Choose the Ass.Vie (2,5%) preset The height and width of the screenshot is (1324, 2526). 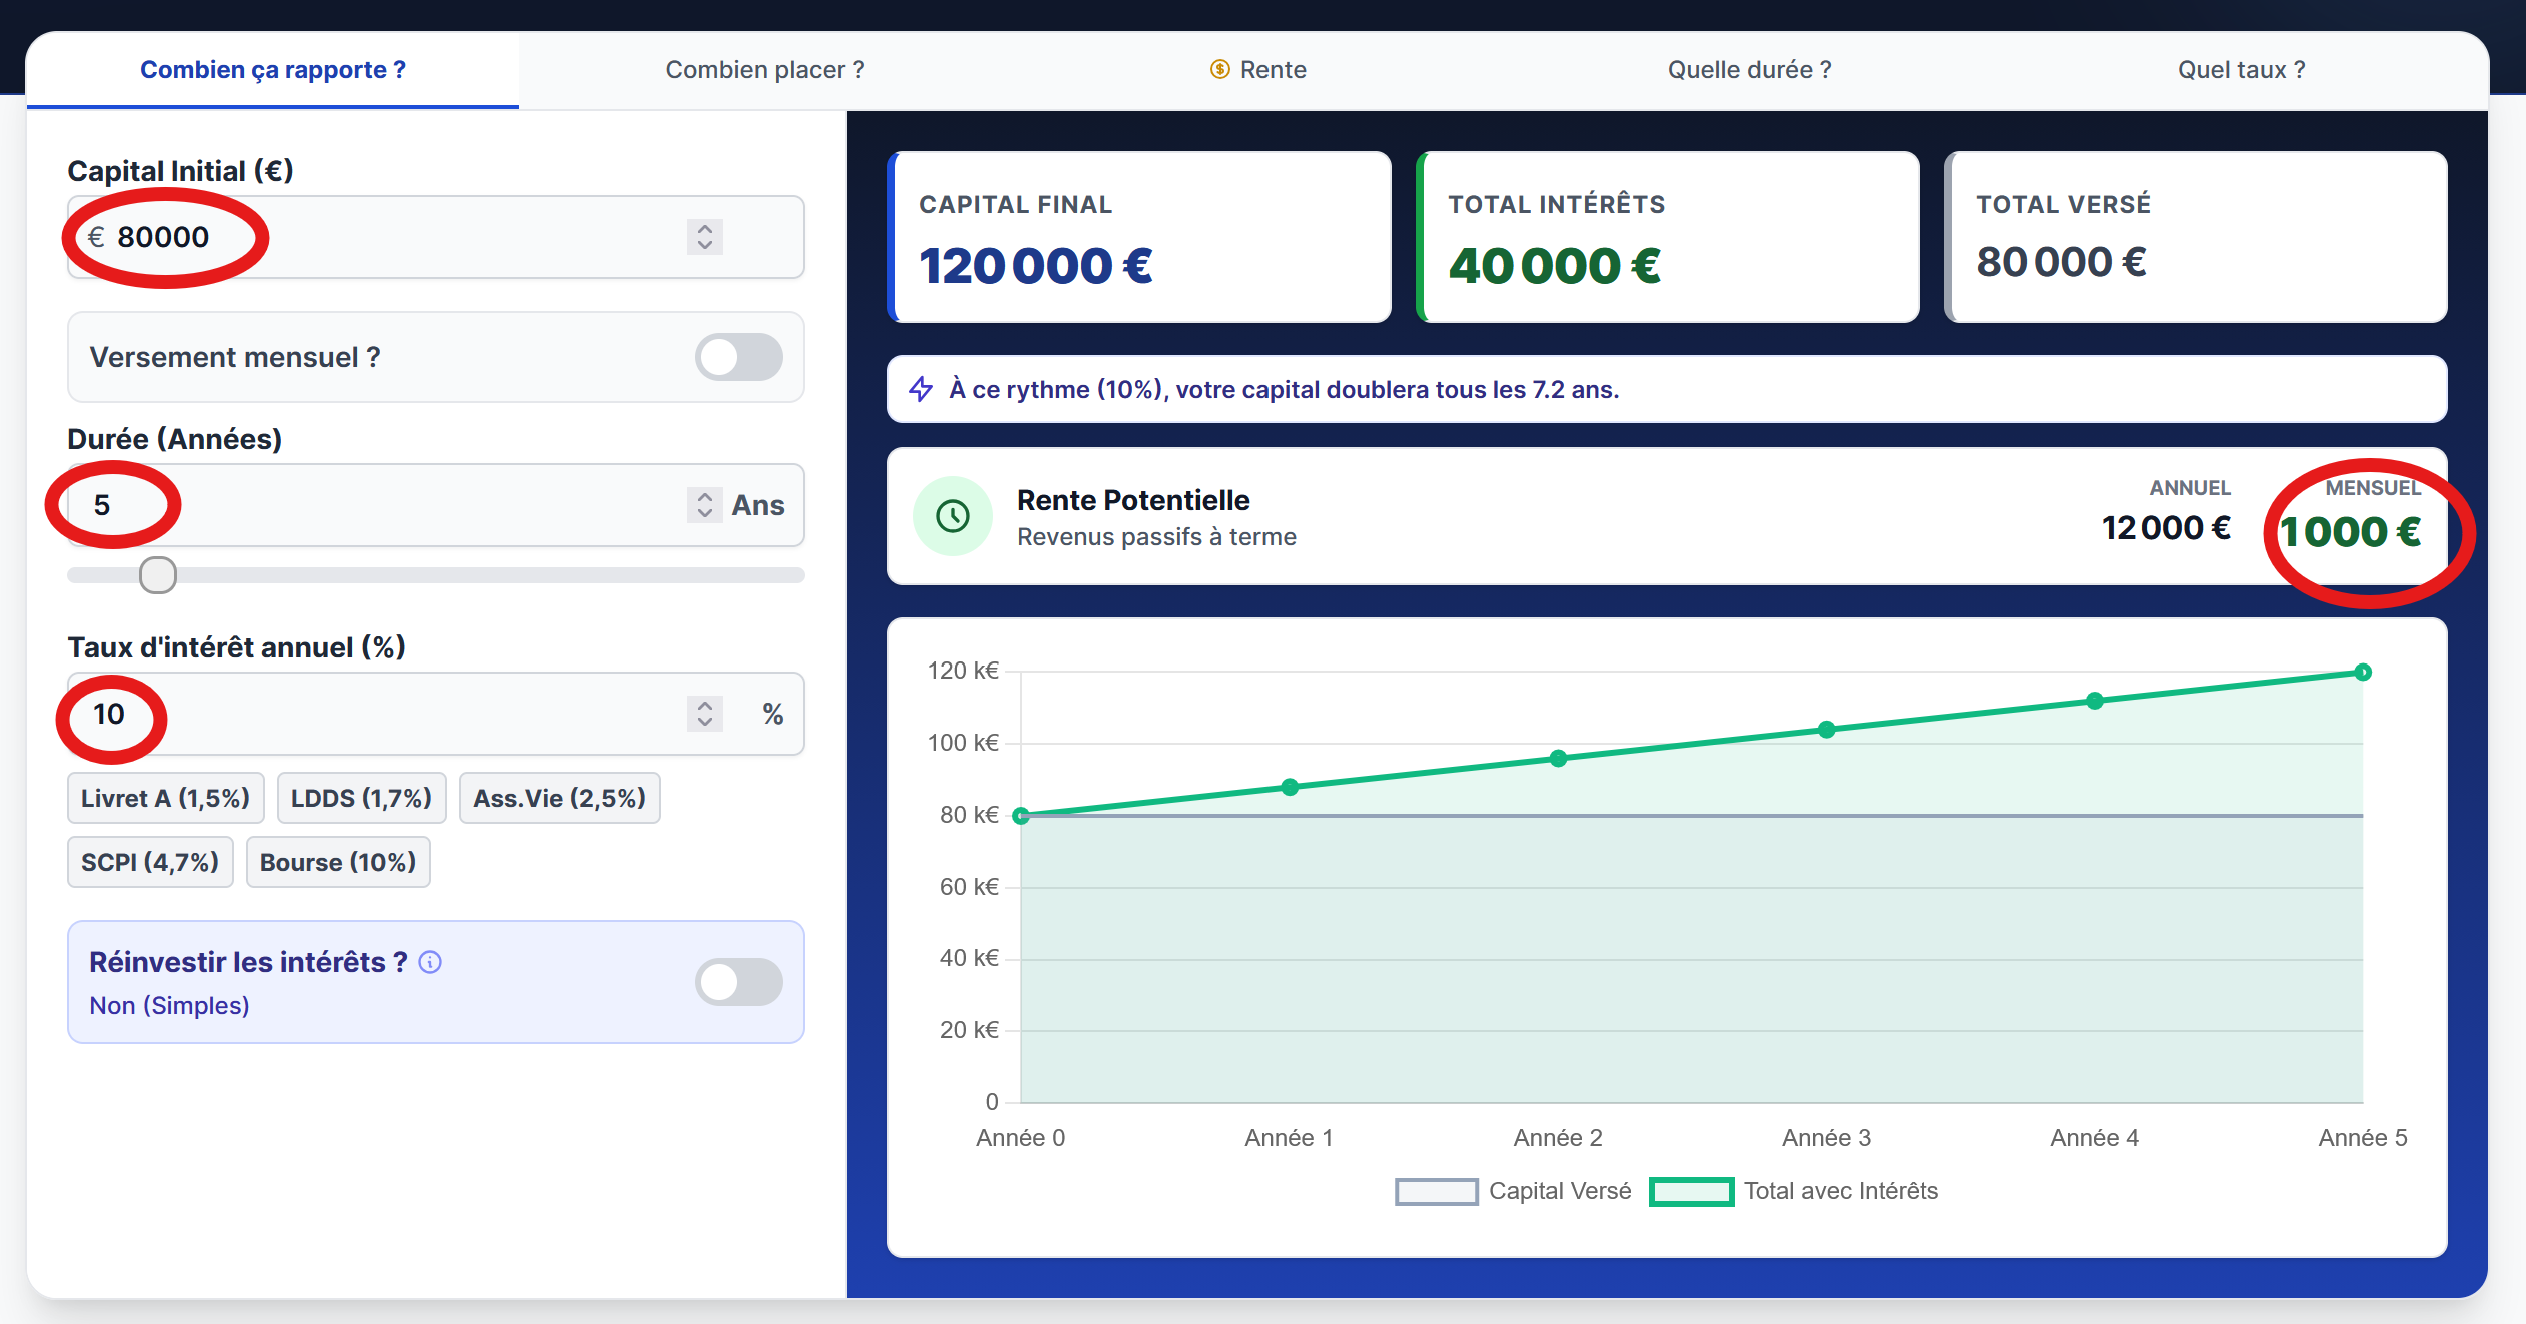[558, 798]
